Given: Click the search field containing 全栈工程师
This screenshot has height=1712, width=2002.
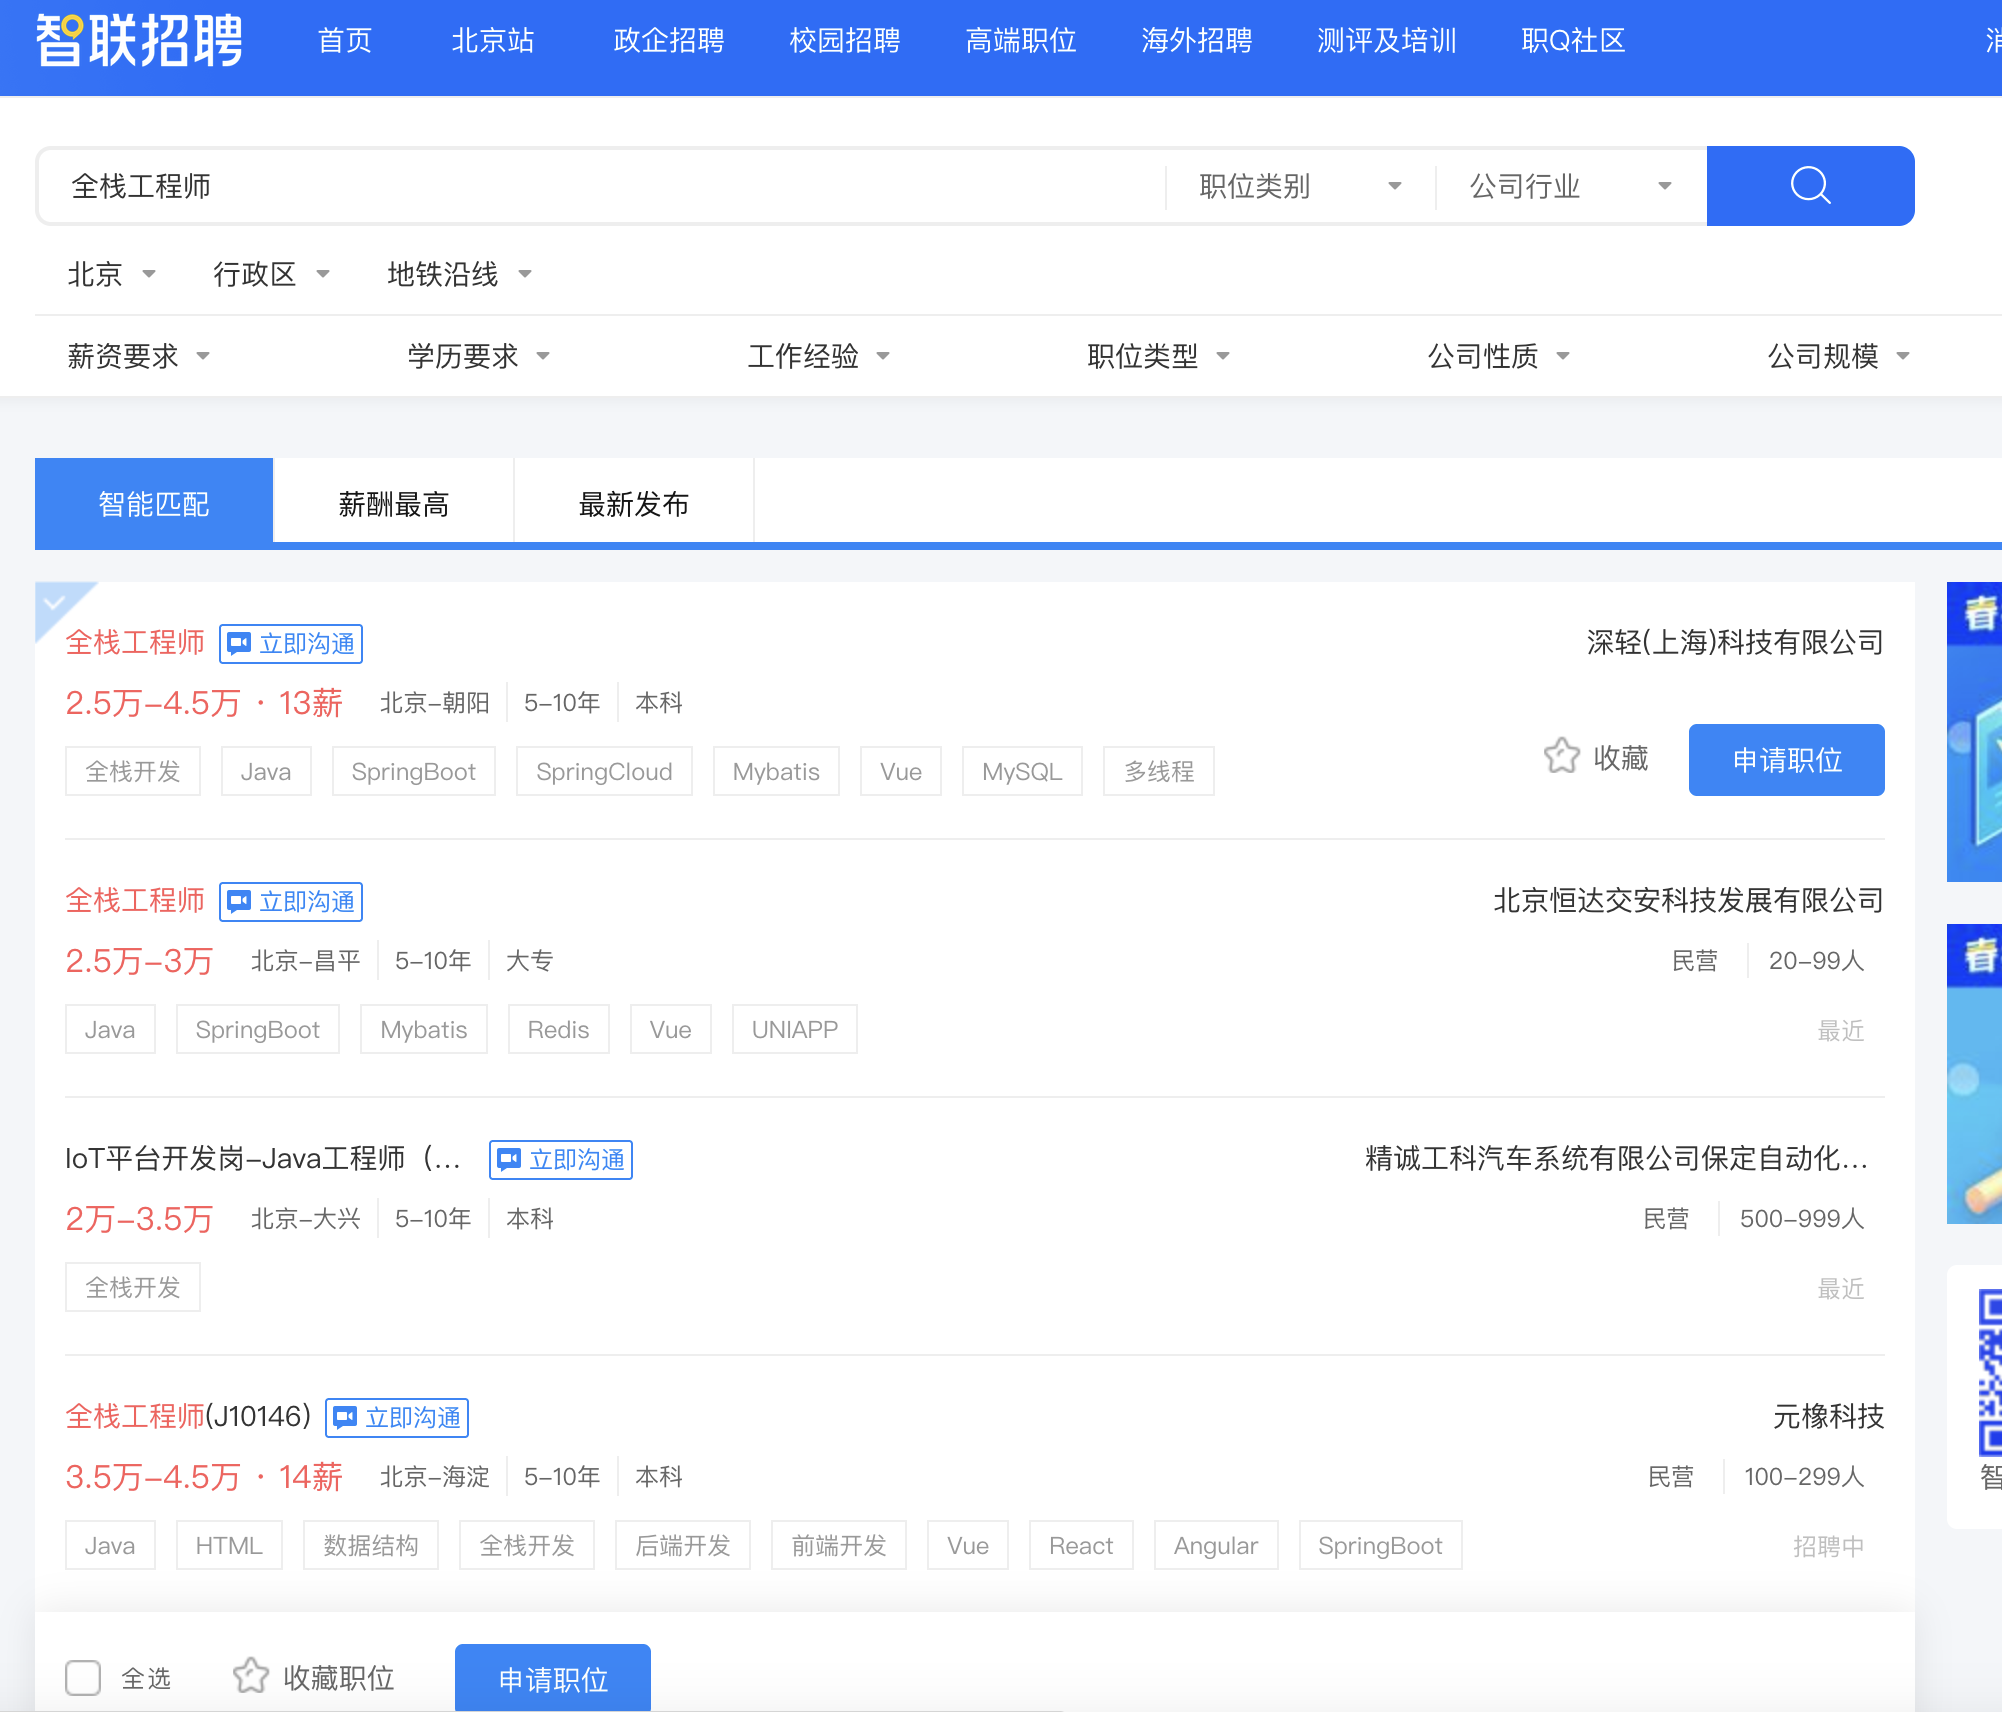Looking at the screenshot, I should pos(600,186).
